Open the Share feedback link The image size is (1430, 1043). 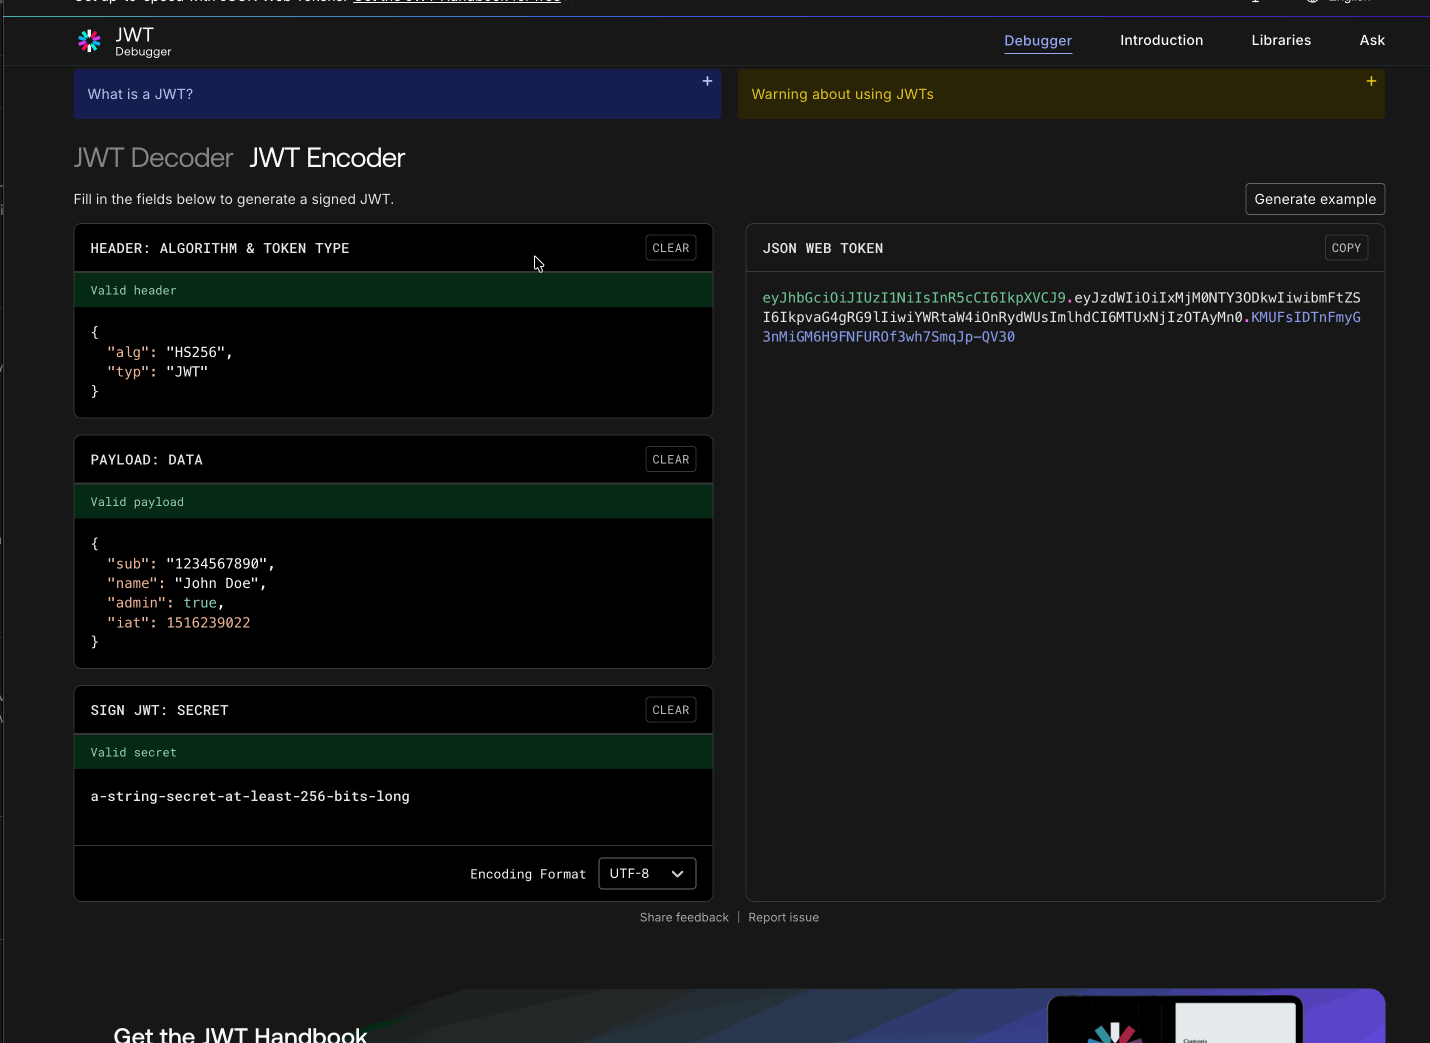click(x=684, y=918)
